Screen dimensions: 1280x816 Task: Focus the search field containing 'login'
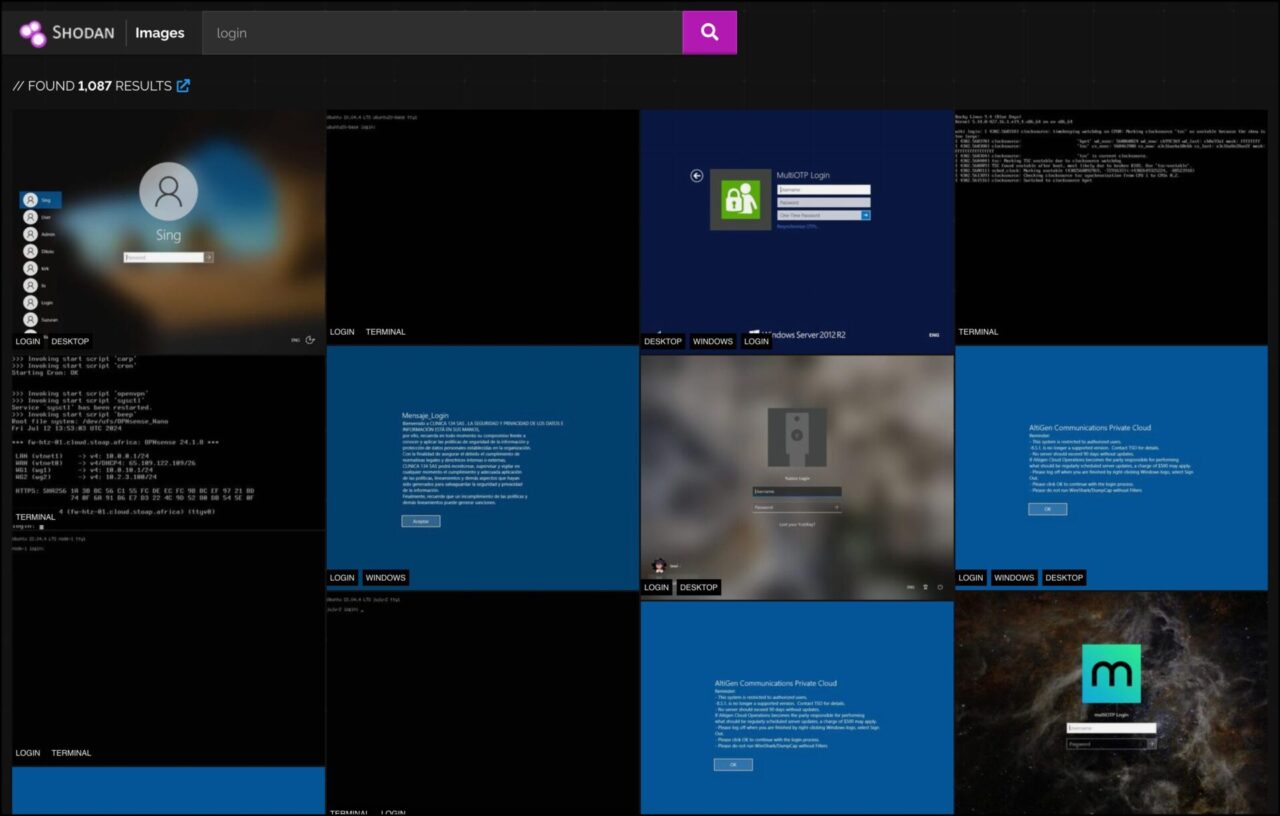442,33
